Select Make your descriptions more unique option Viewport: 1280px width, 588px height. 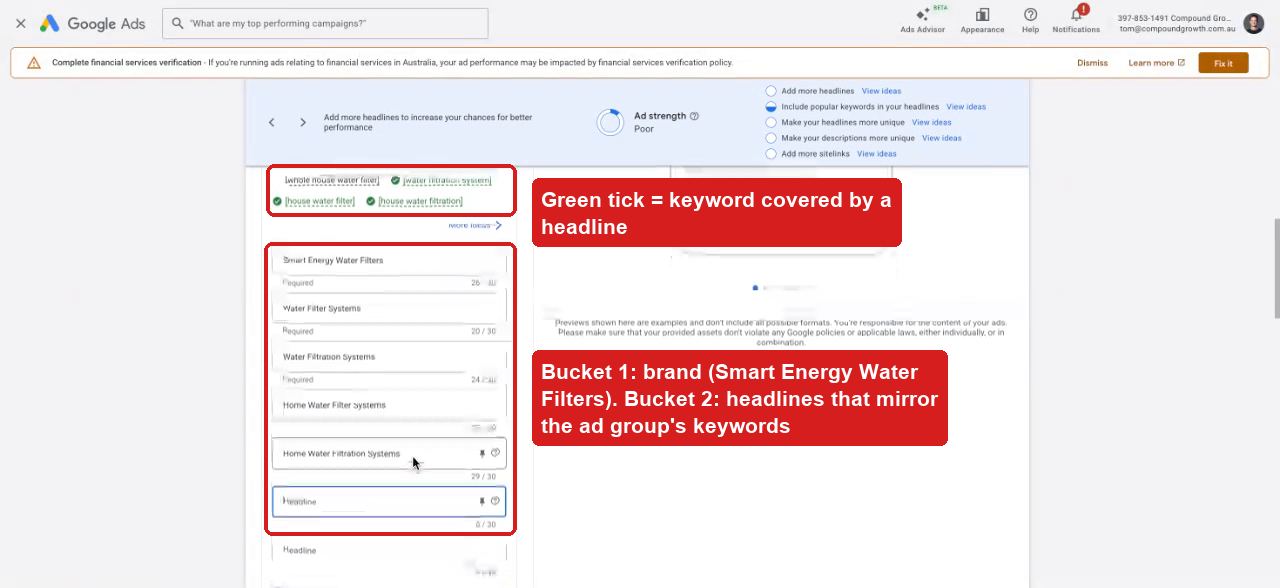point(771,138)
